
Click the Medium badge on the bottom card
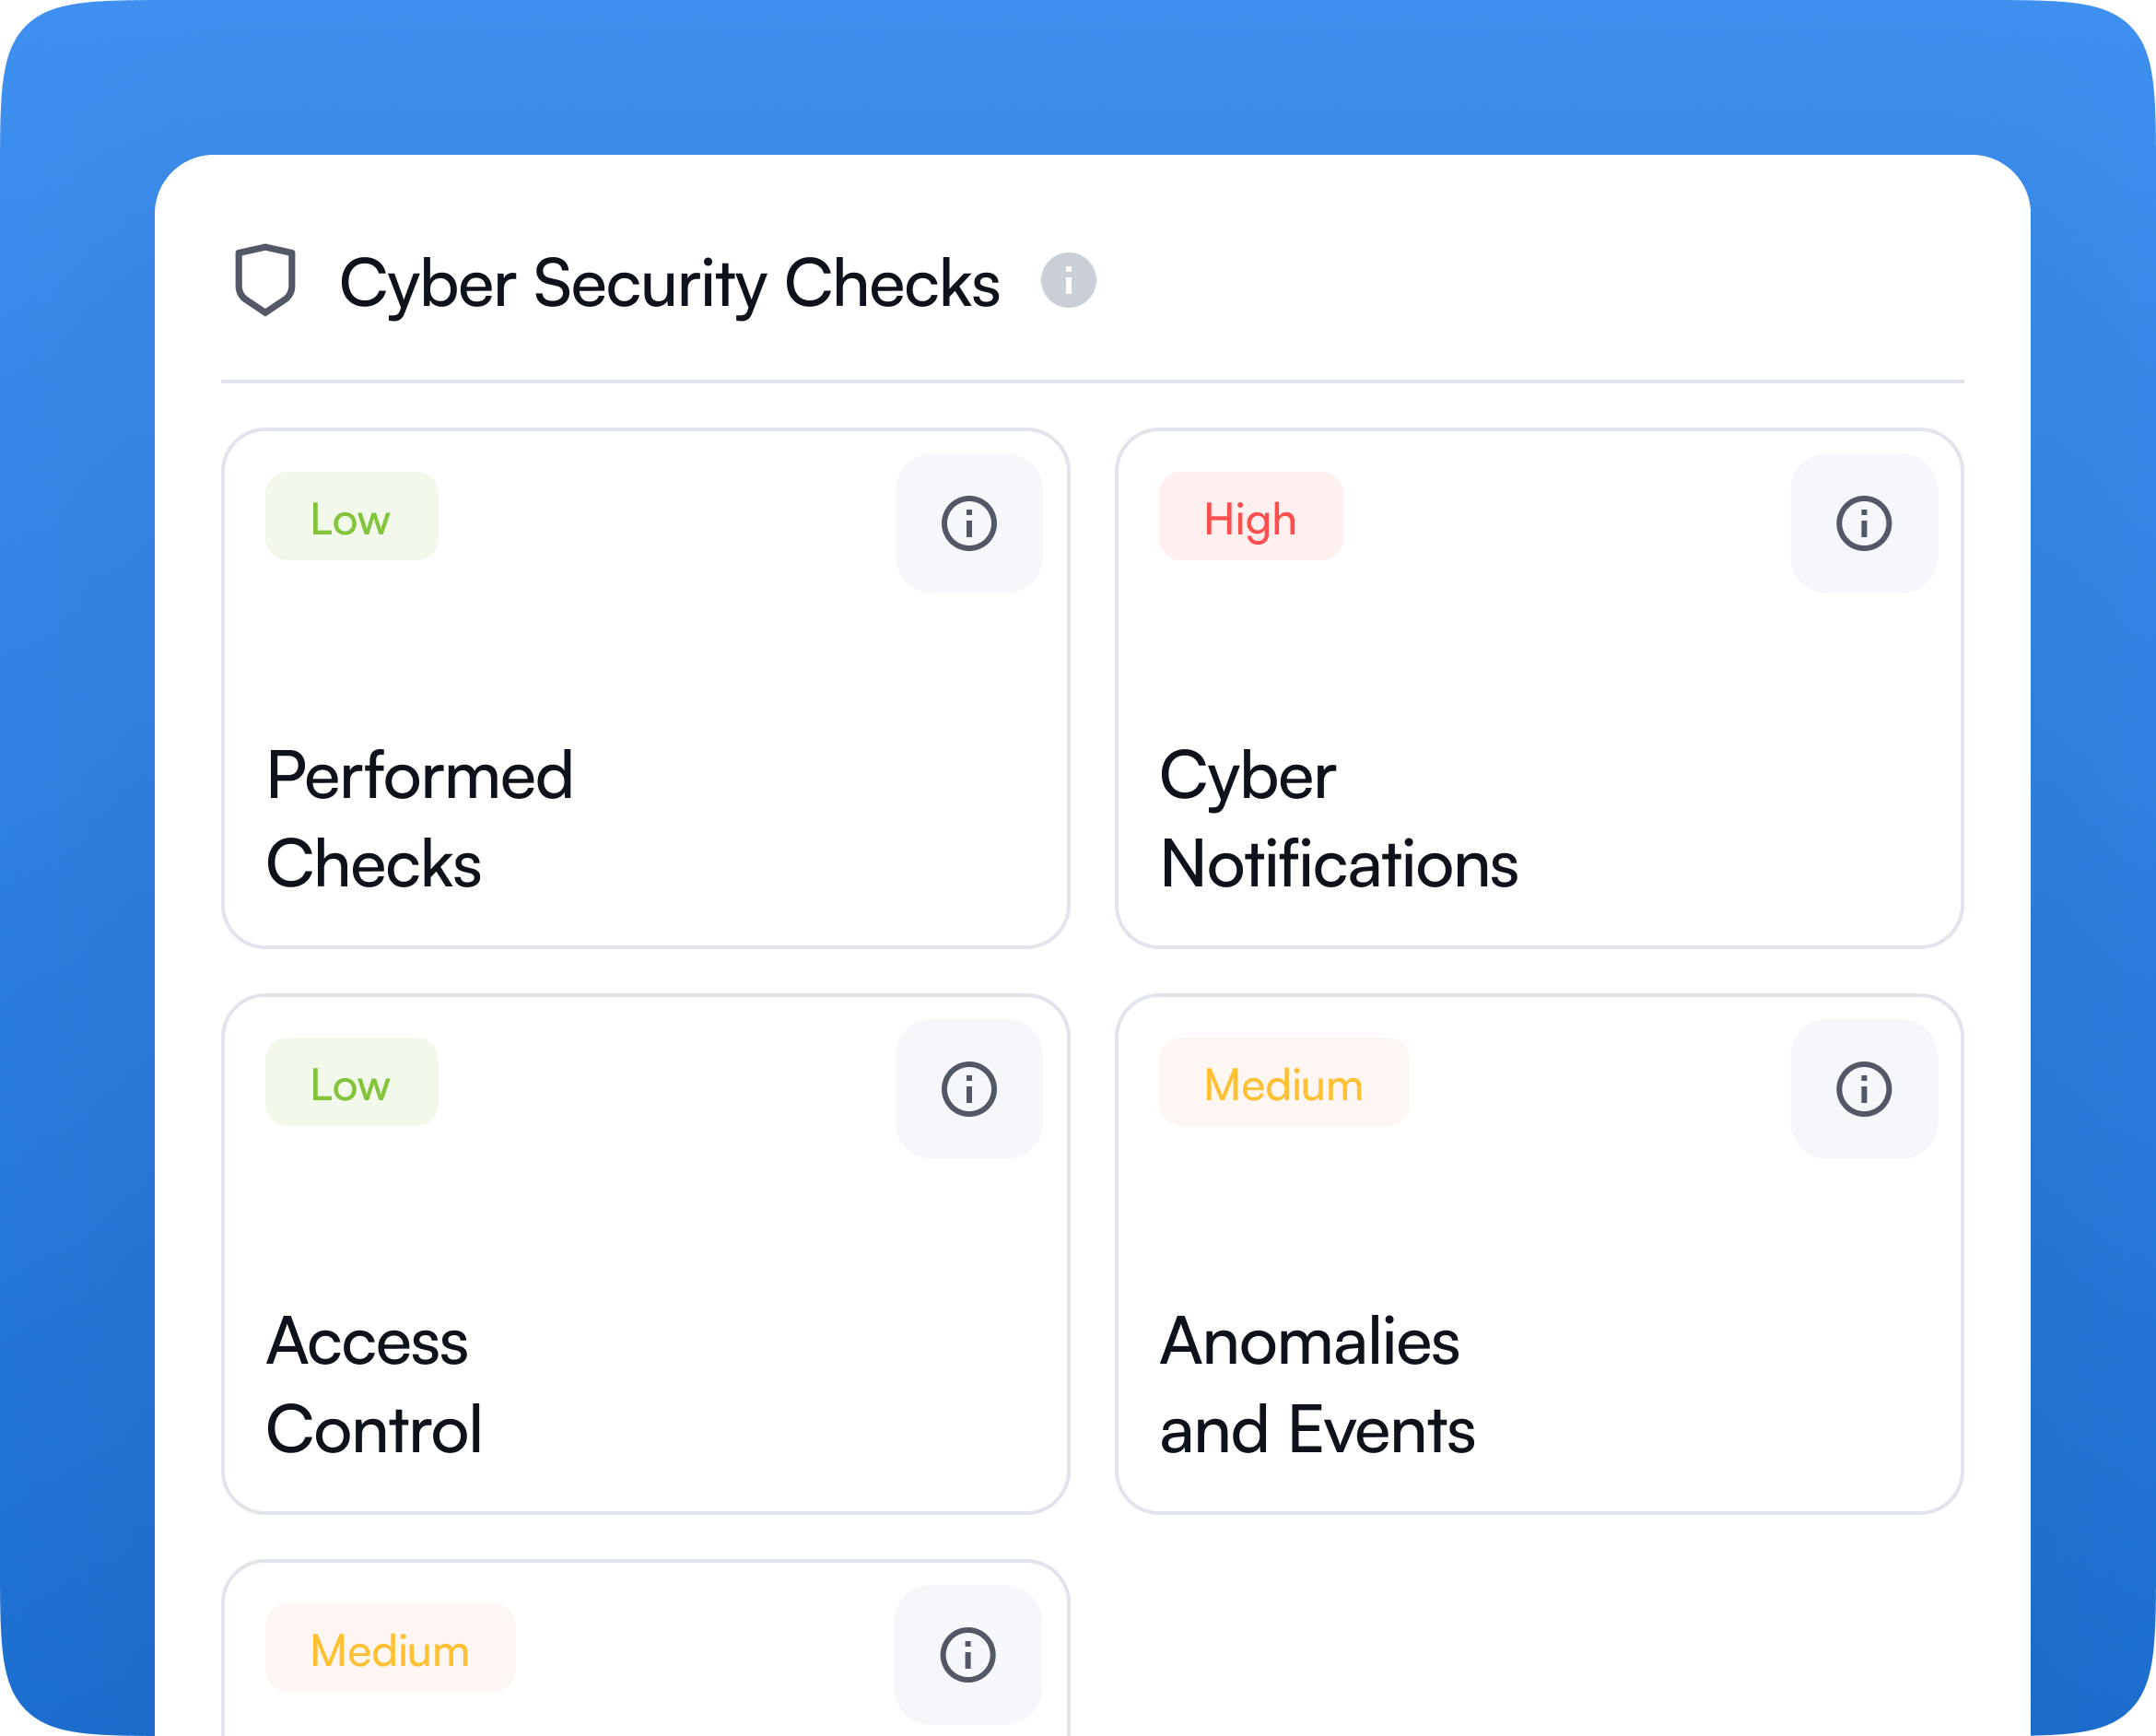click(390, 1648)
